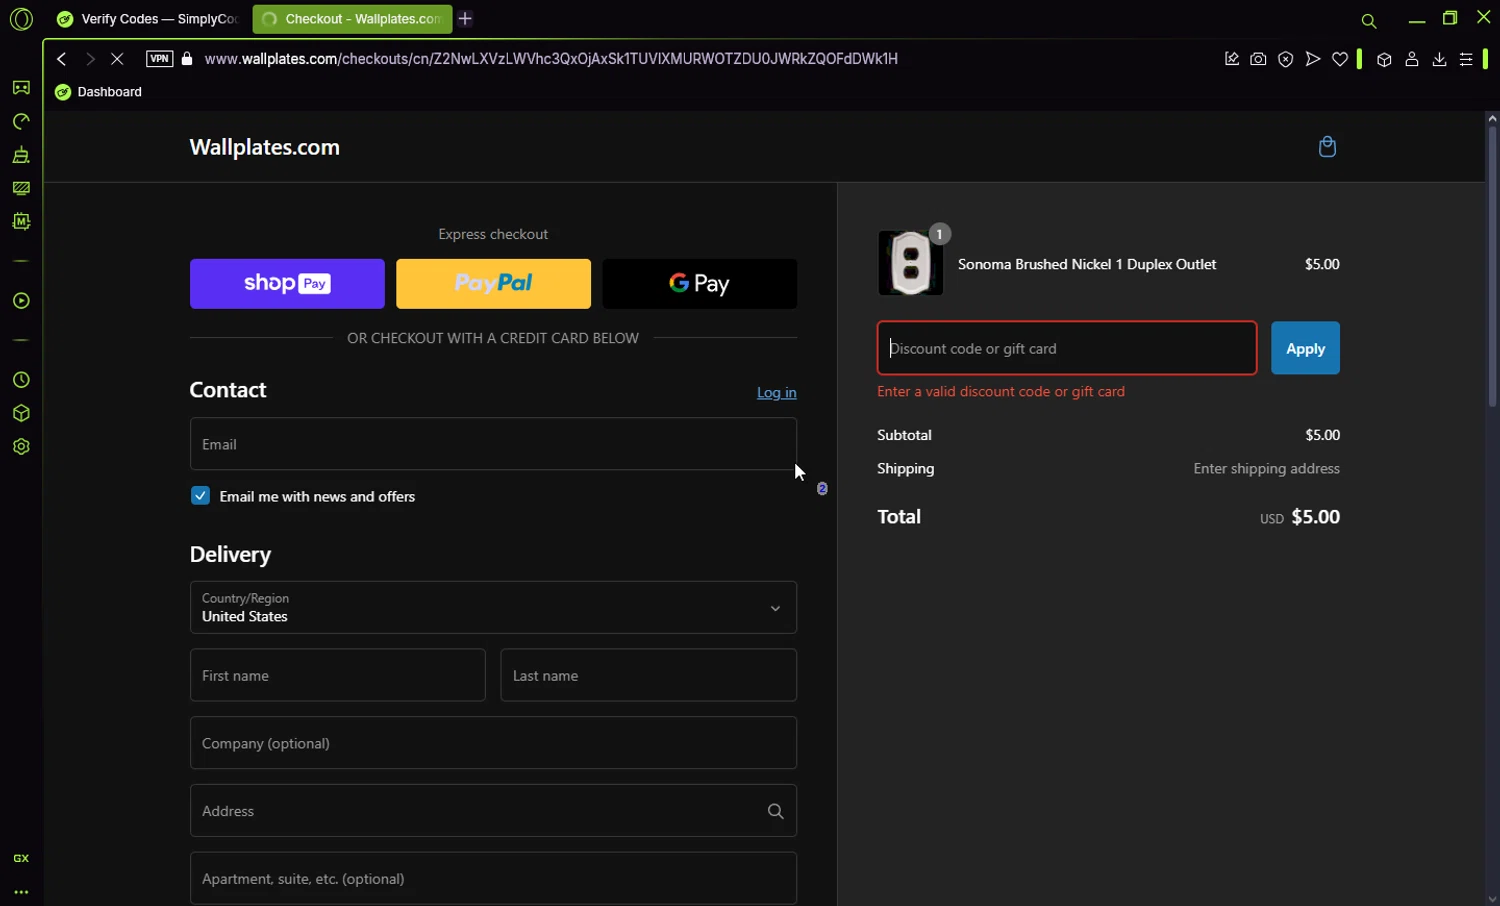
Task: Open the downloads icon
Action: [x=1439, y=59]
